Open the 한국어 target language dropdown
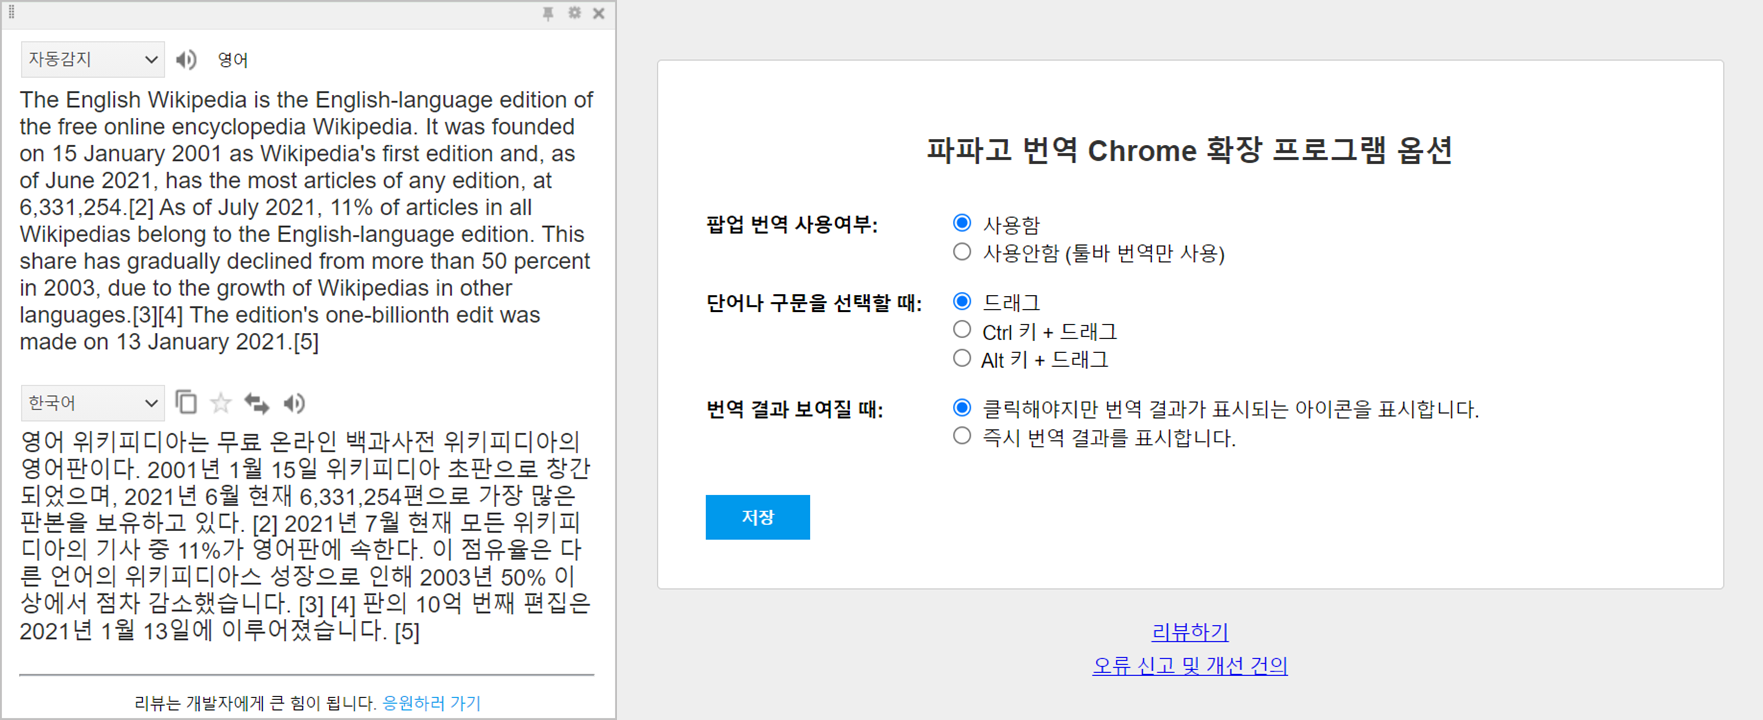Image resolution: width=1763 pixels, height=720 pixels. coord(92,403)
